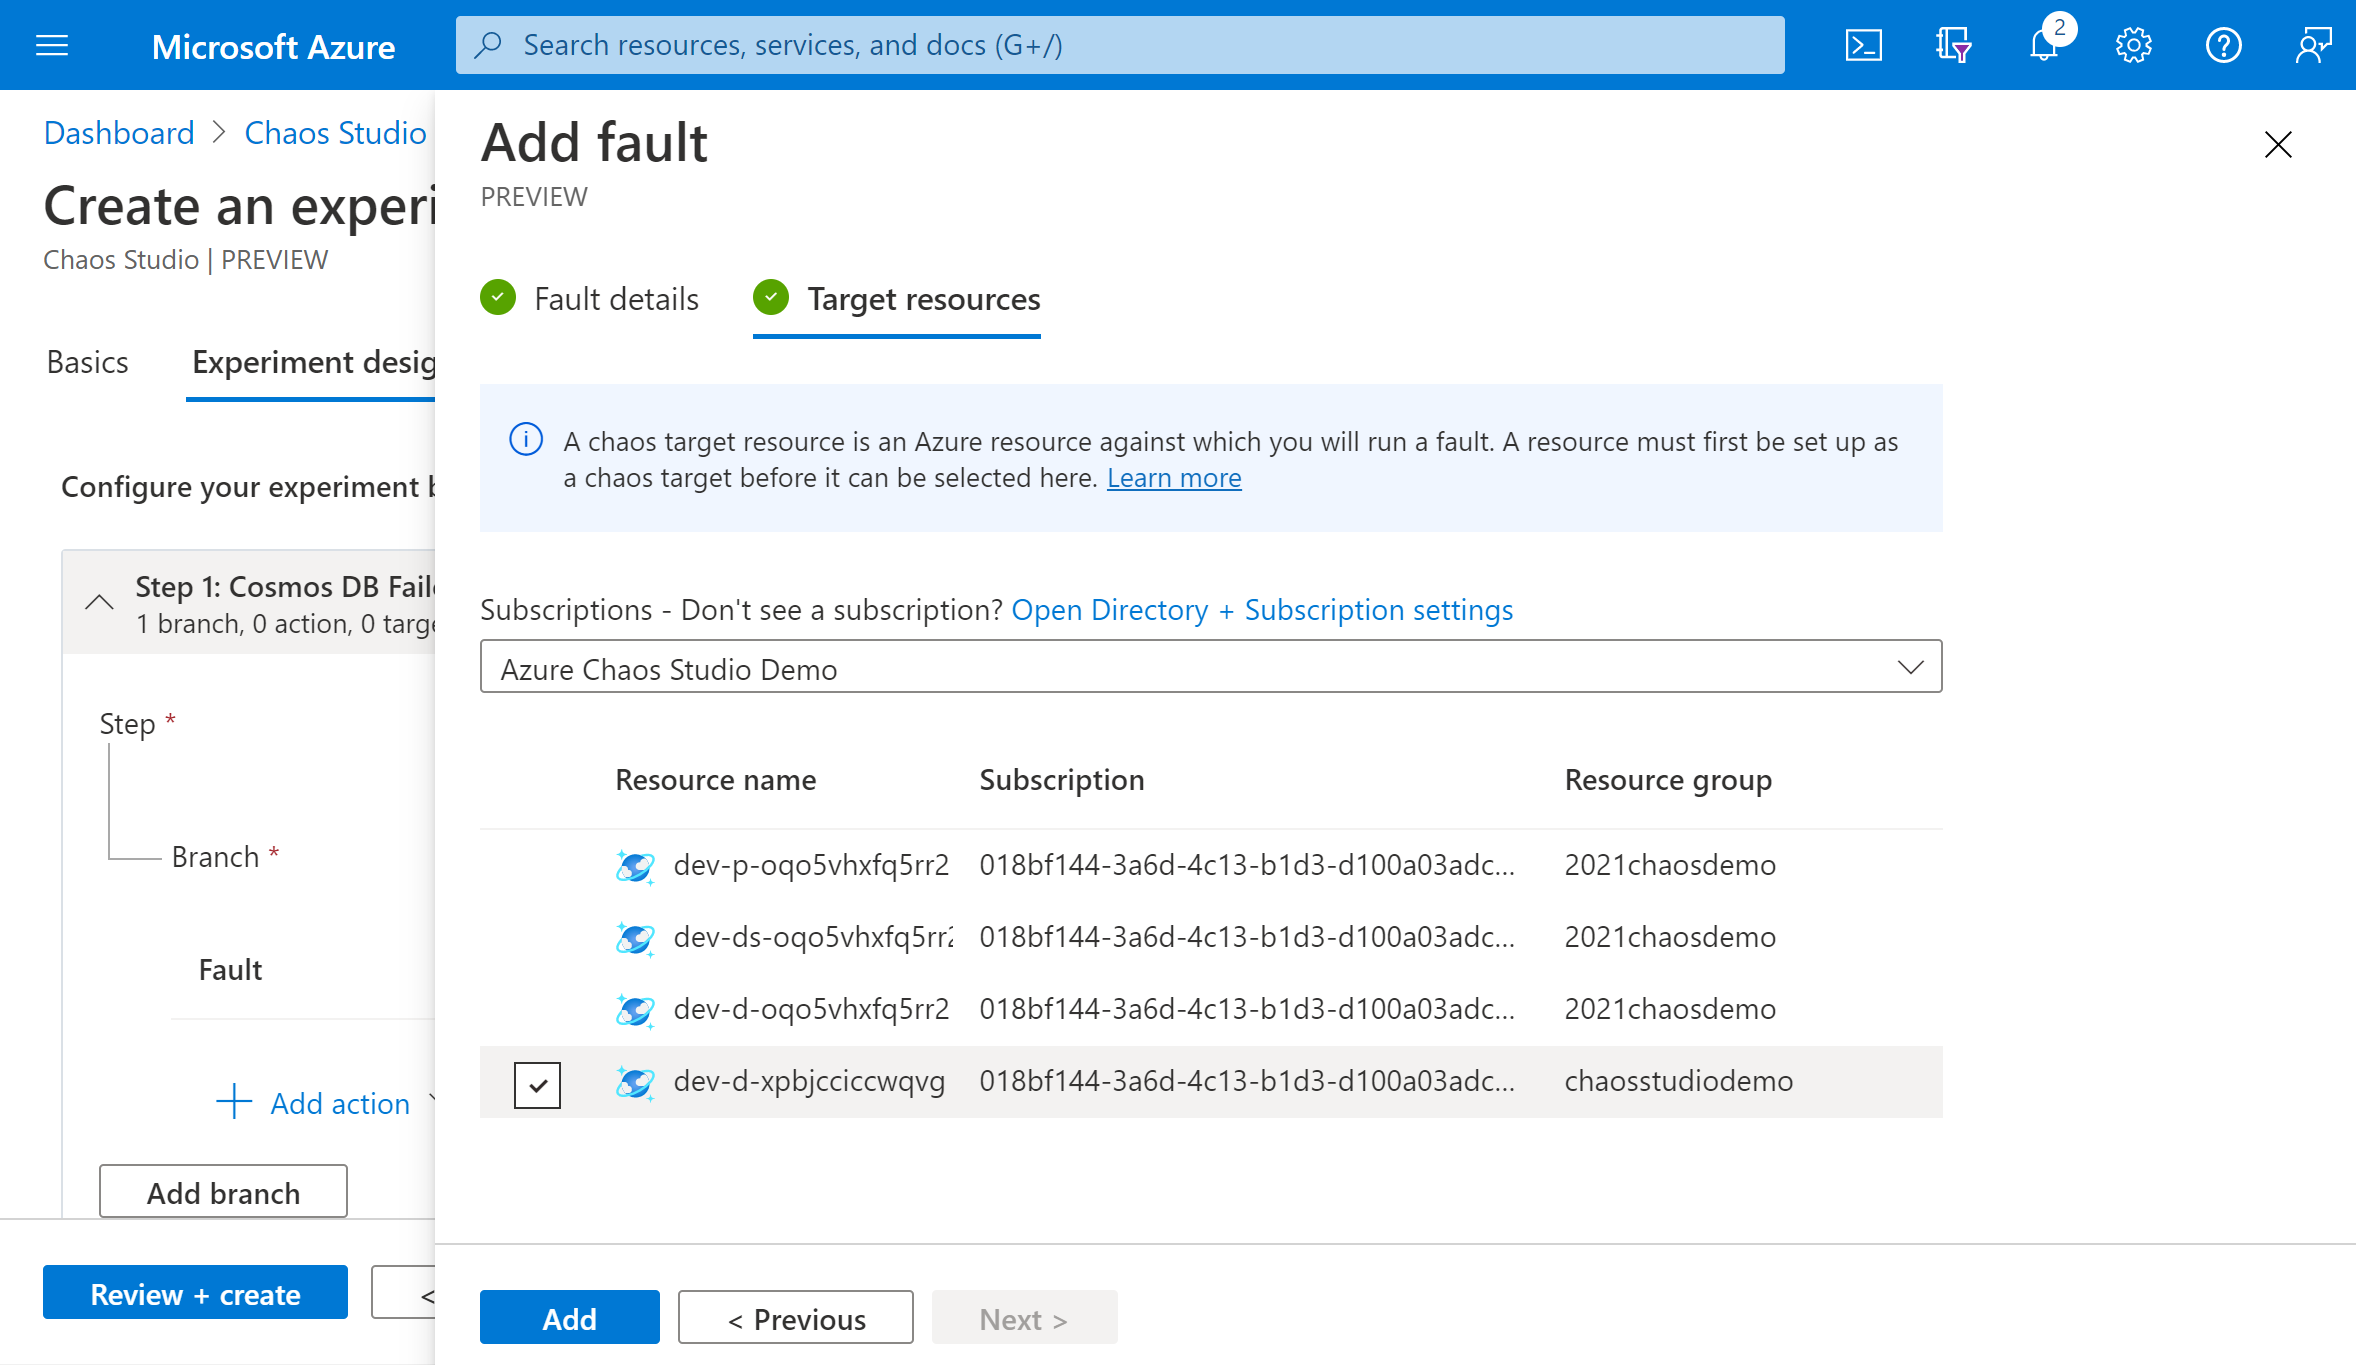This screenshot has height=1365, width=2356.
Task: Expand the Azure Chaos Studio Demo subscription dropdown
Action: pyautogui.click(x=1909, y=668)
